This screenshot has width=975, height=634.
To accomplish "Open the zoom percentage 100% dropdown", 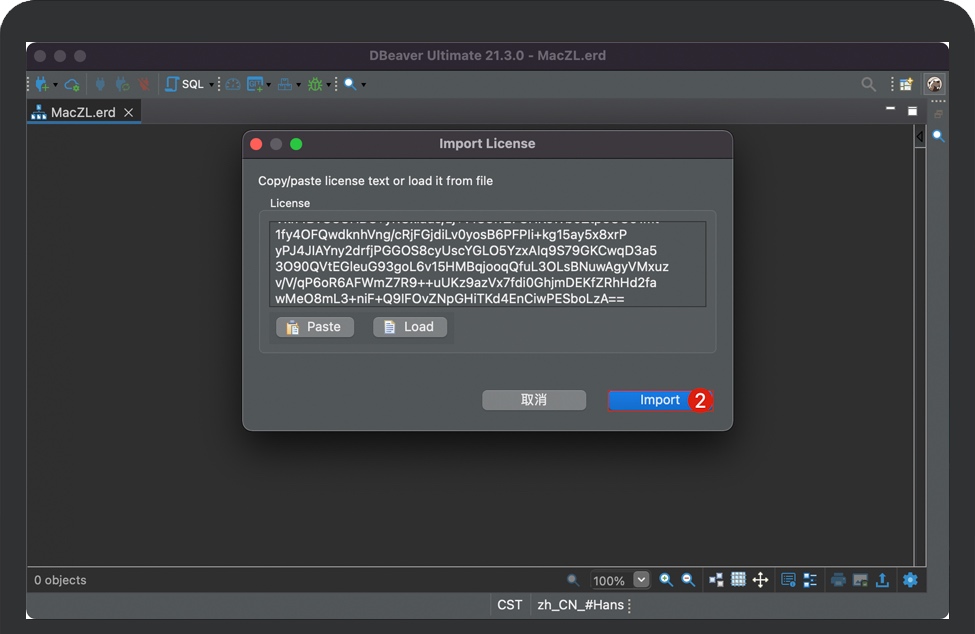I will (x=641, y=580).
